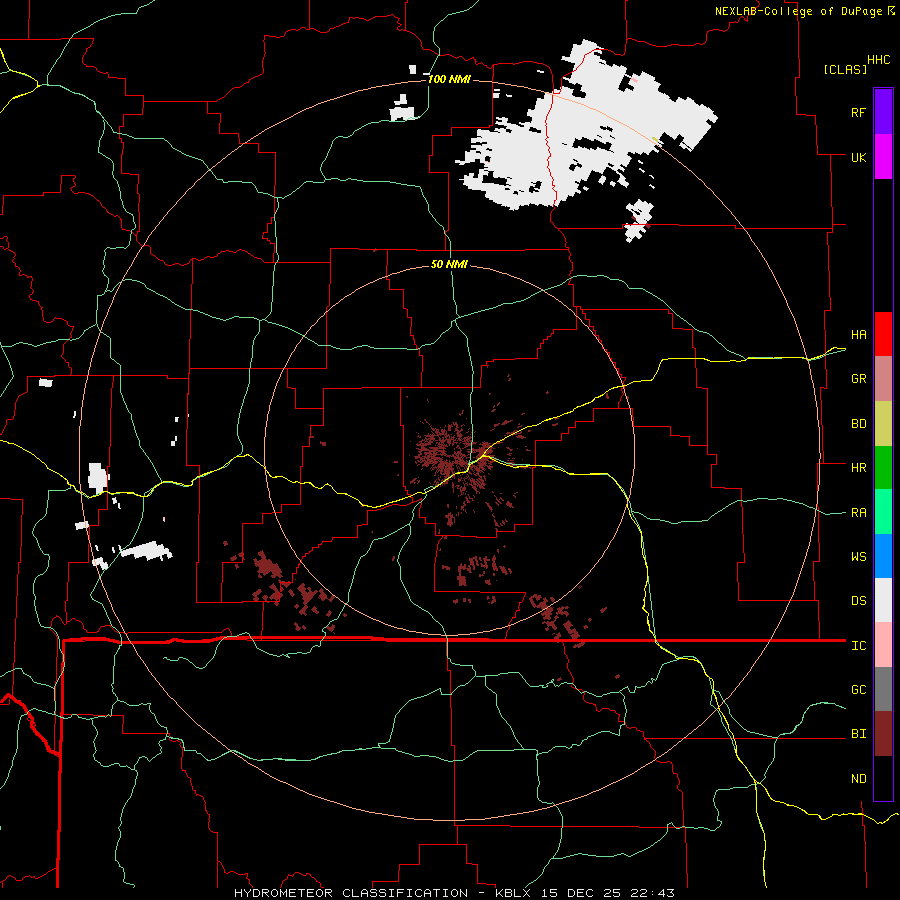Click the BI dark red legend swatch
This screenshot has height=900, width=900.
(883, 734)
